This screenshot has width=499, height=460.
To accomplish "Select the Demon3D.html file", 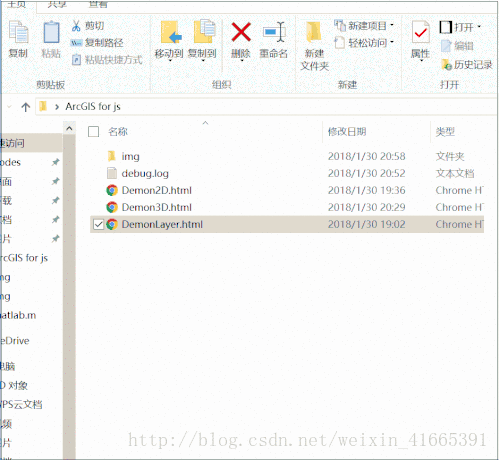I will pos(157,207).
